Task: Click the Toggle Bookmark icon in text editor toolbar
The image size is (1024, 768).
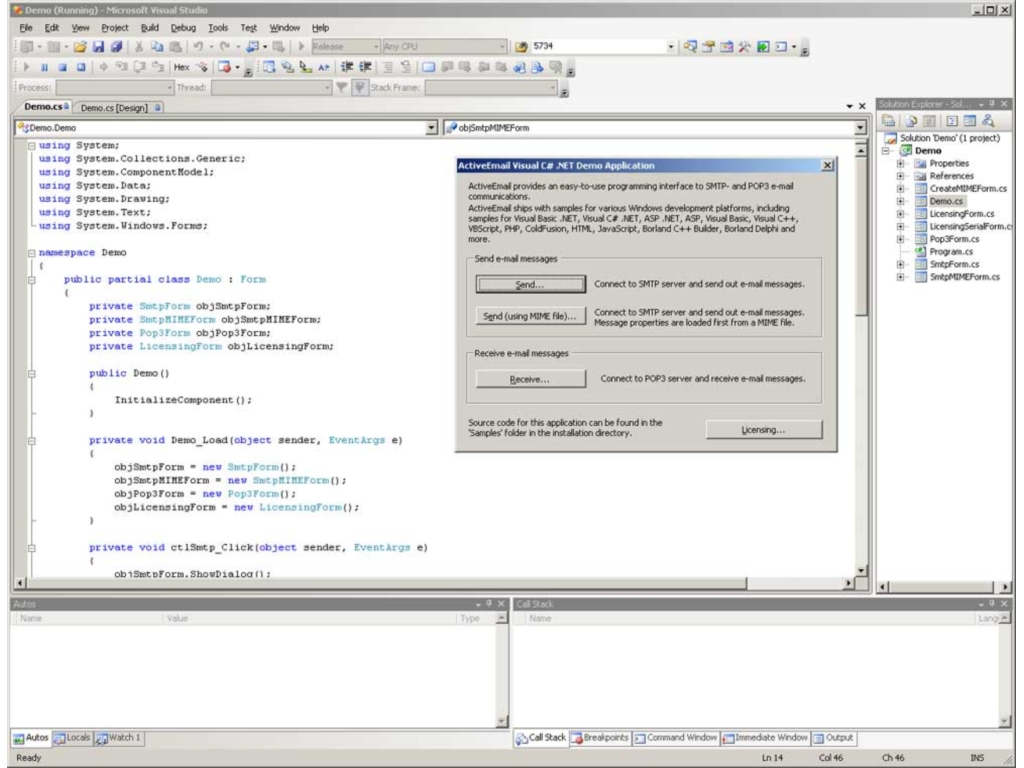Action: (x=426, y=67)
